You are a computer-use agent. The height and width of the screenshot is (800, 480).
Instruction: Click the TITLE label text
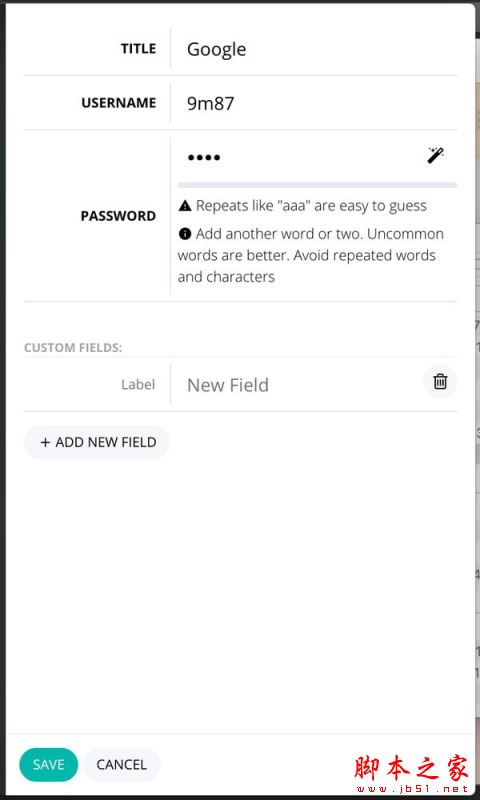138,49
